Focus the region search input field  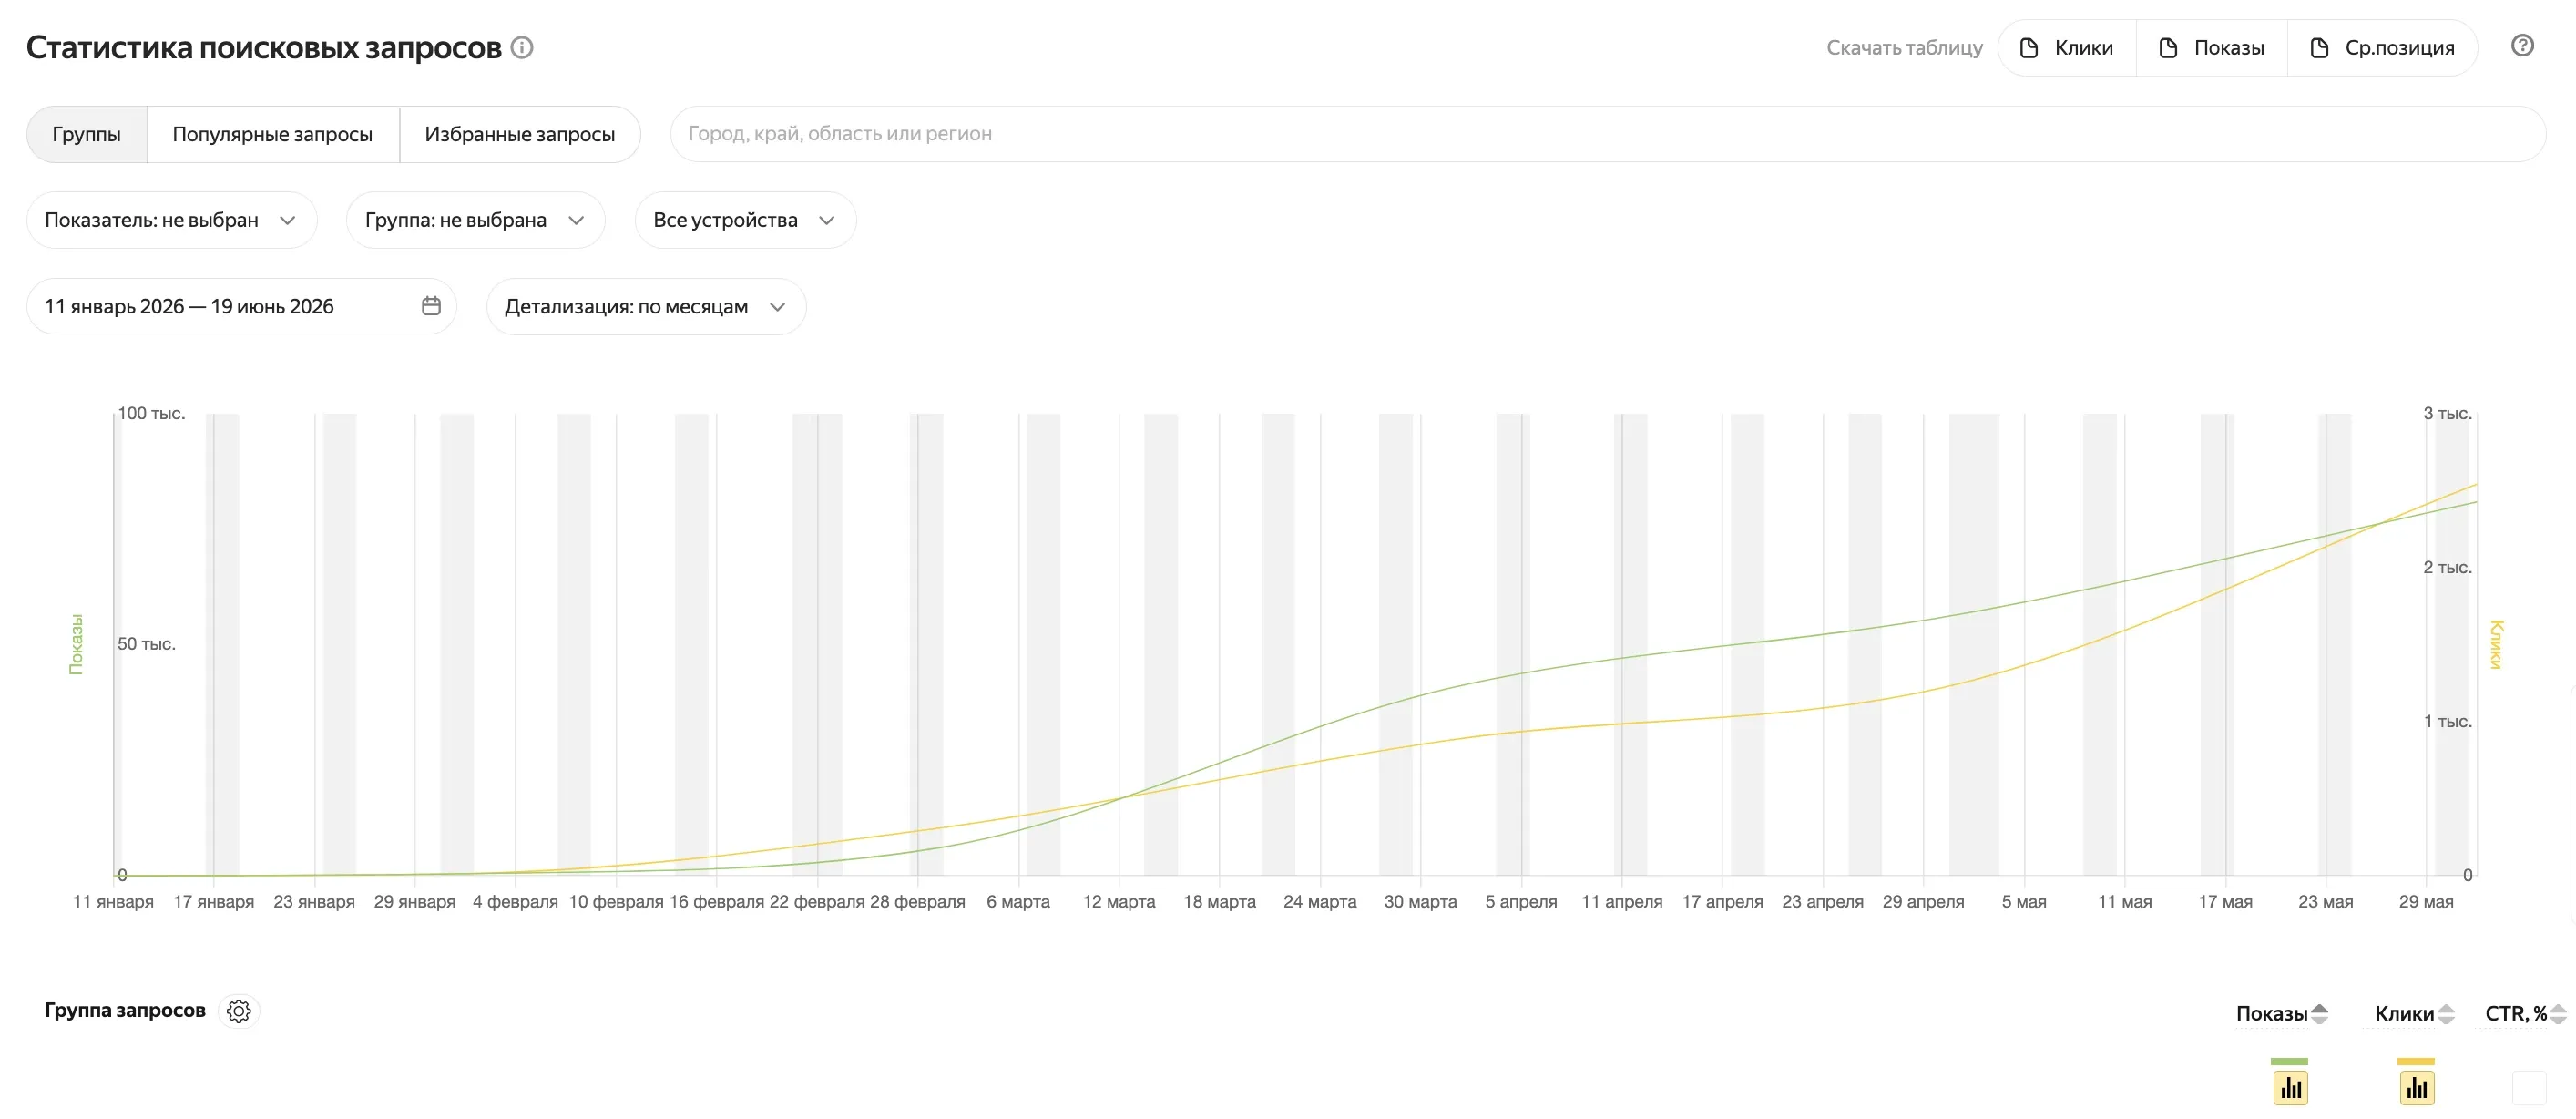click(1608, 134)
